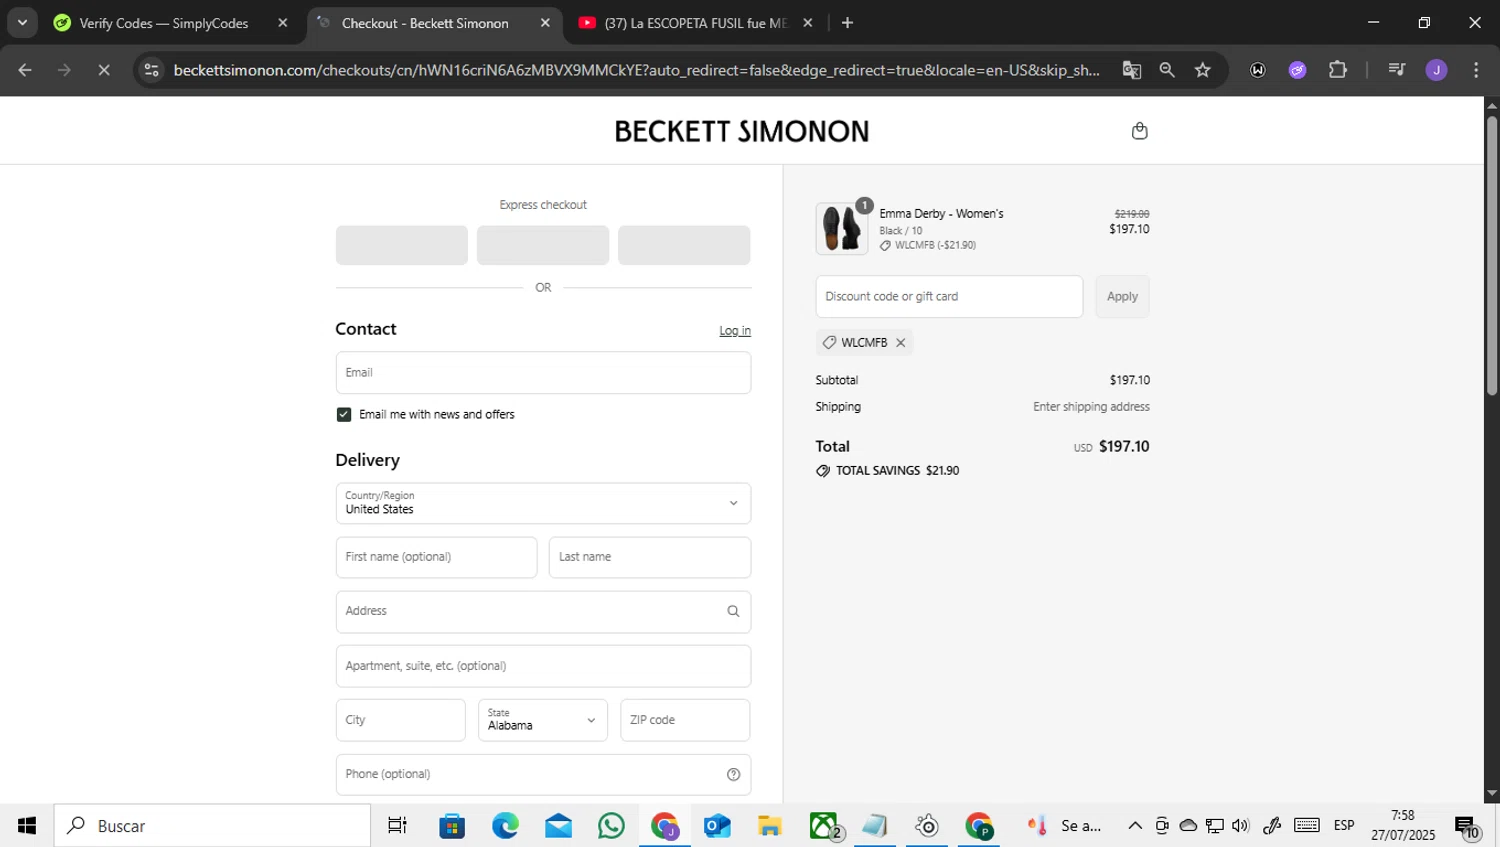Open Chrome three-dot menu
This screenshot has width=1500, height=847.
[1476, 70]
